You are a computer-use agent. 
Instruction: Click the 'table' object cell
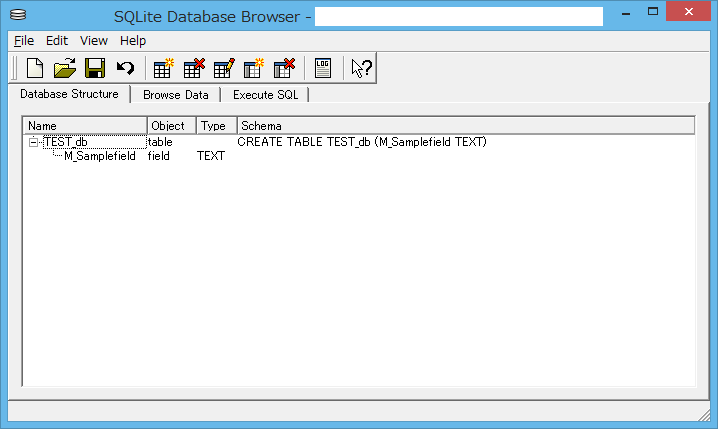[160, 142]
